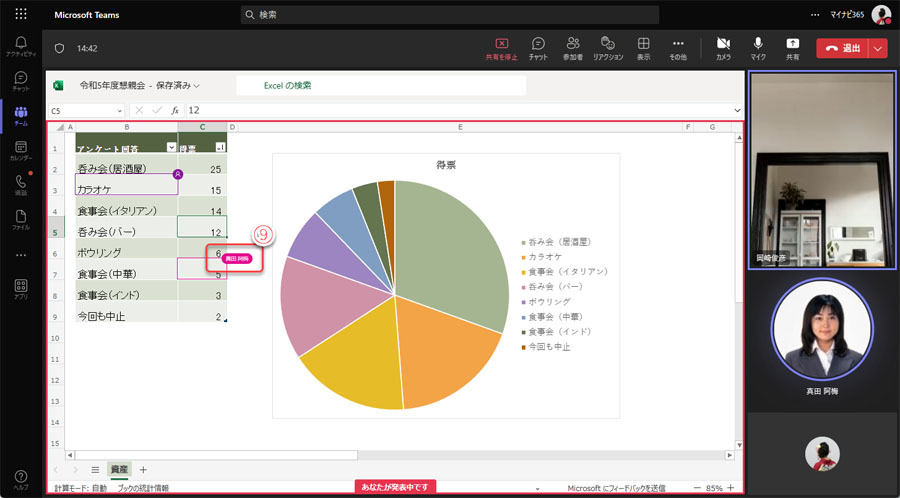Open the Calls section in sidebar
Screen dimensions: 900x498
click(x=21, y=185)
